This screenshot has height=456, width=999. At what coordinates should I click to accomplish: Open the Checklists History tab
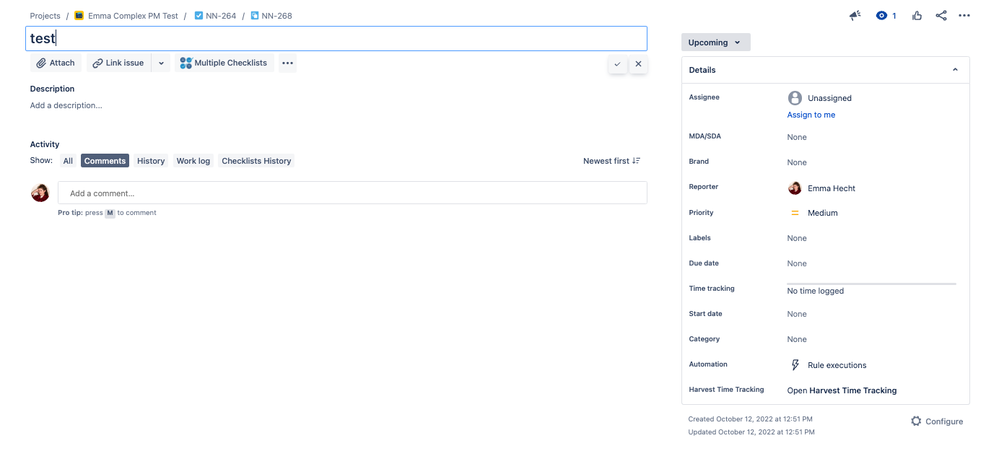[256, 161]
